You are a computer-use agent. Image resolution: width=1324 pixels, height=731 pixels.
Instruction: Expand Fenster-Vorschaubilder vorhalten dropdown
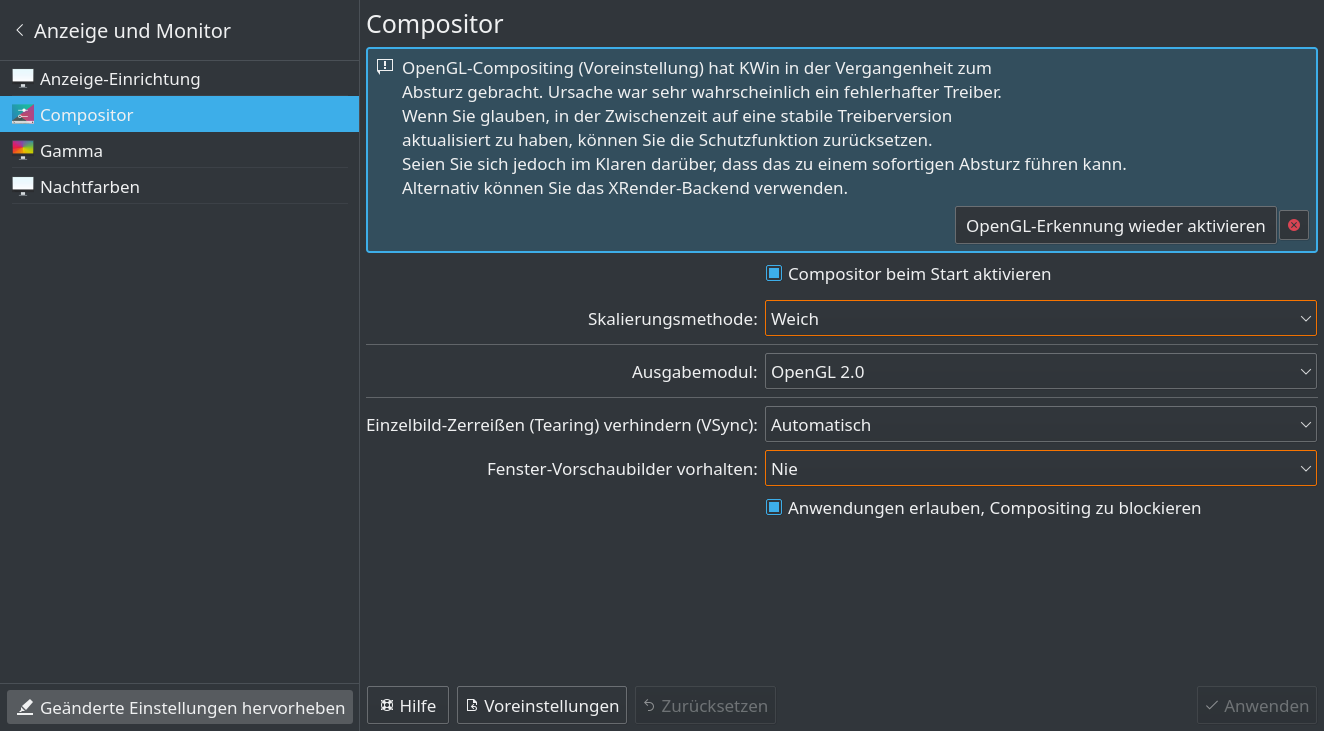click(1040, 469)
